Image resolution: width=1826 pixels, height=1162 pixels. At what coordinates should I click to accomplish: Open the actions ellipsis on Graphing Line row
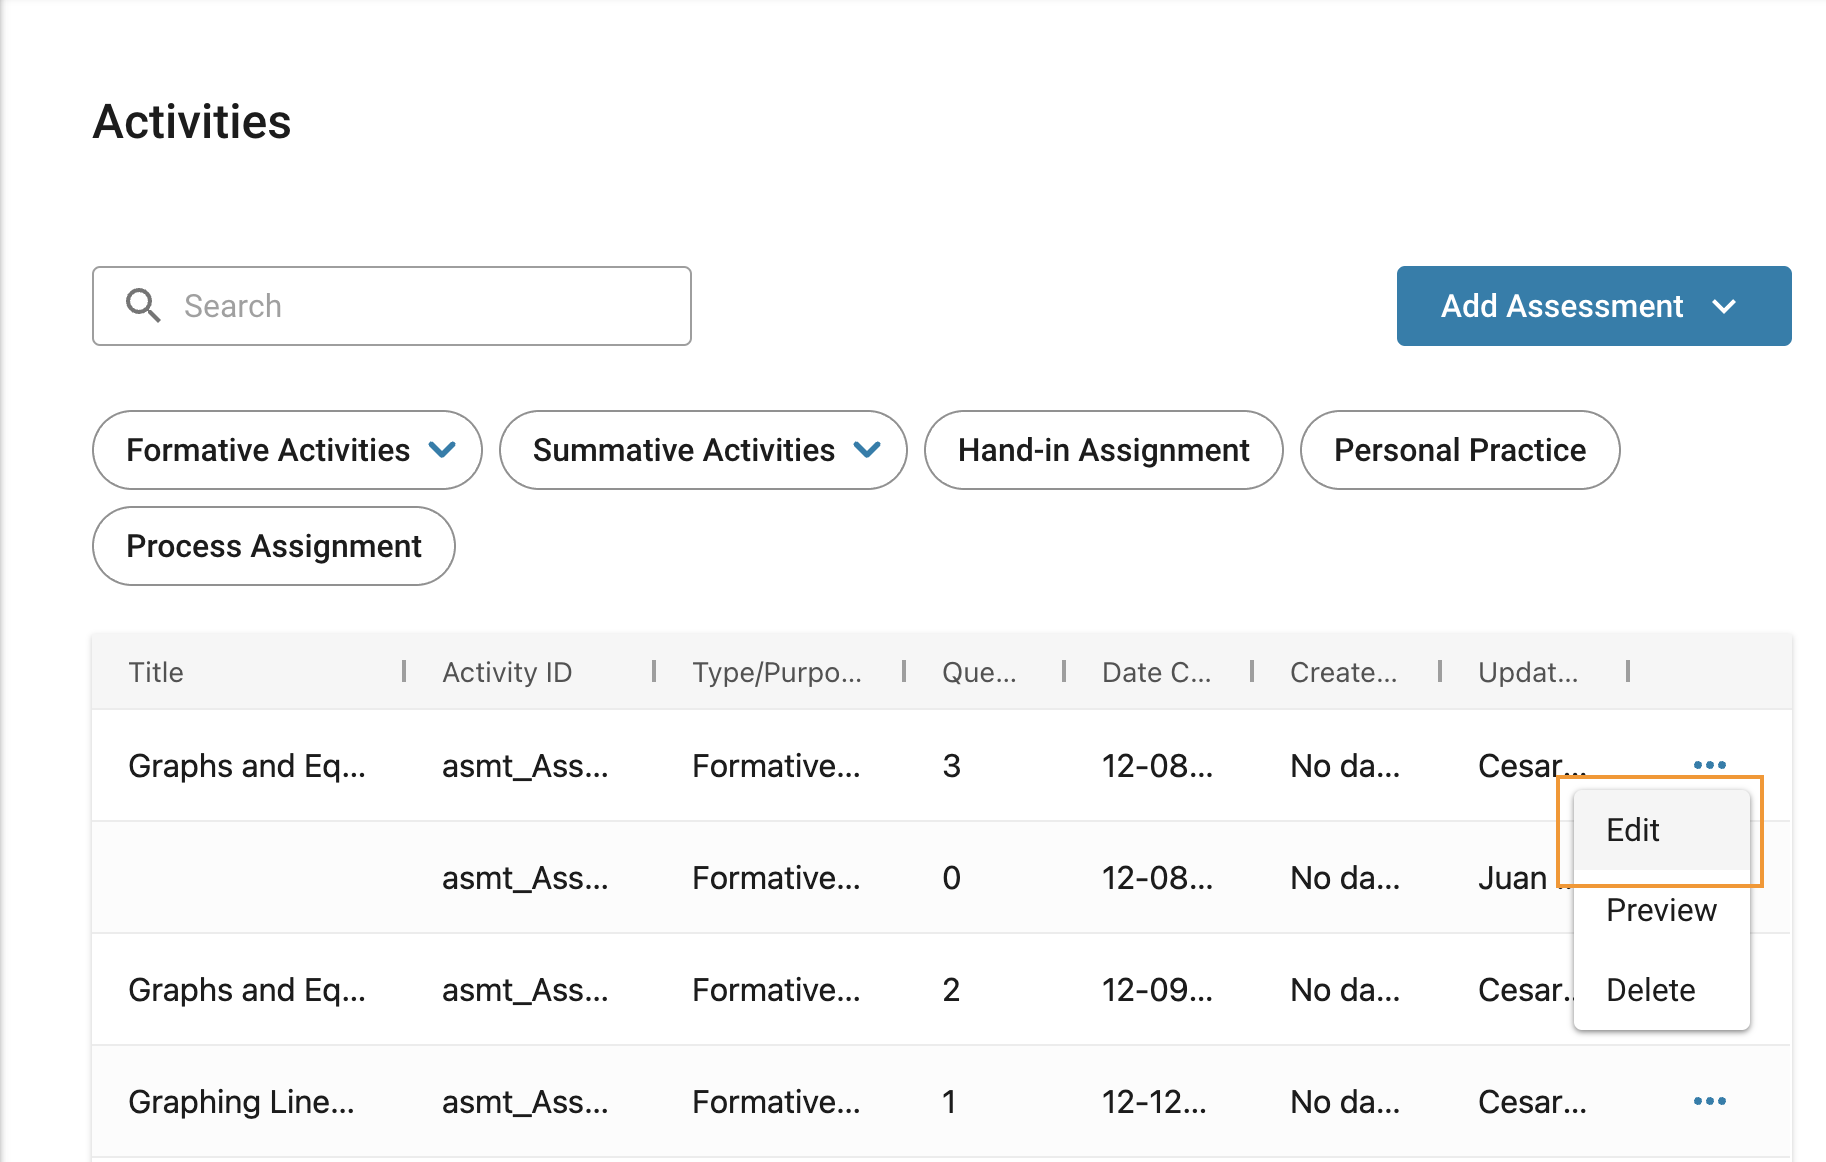[1710, 1101]
